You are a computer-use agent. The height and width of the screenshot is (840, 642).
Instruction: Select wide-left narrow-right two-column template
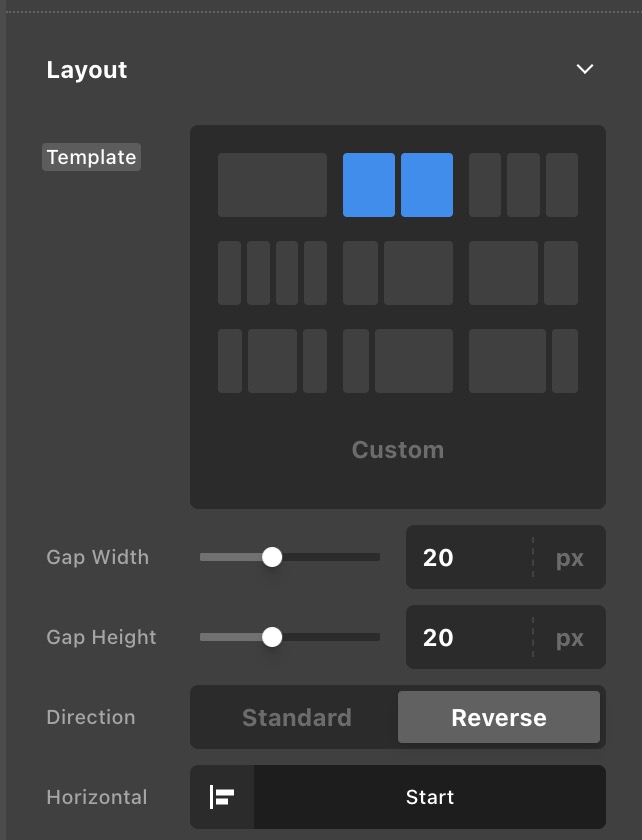523,273
